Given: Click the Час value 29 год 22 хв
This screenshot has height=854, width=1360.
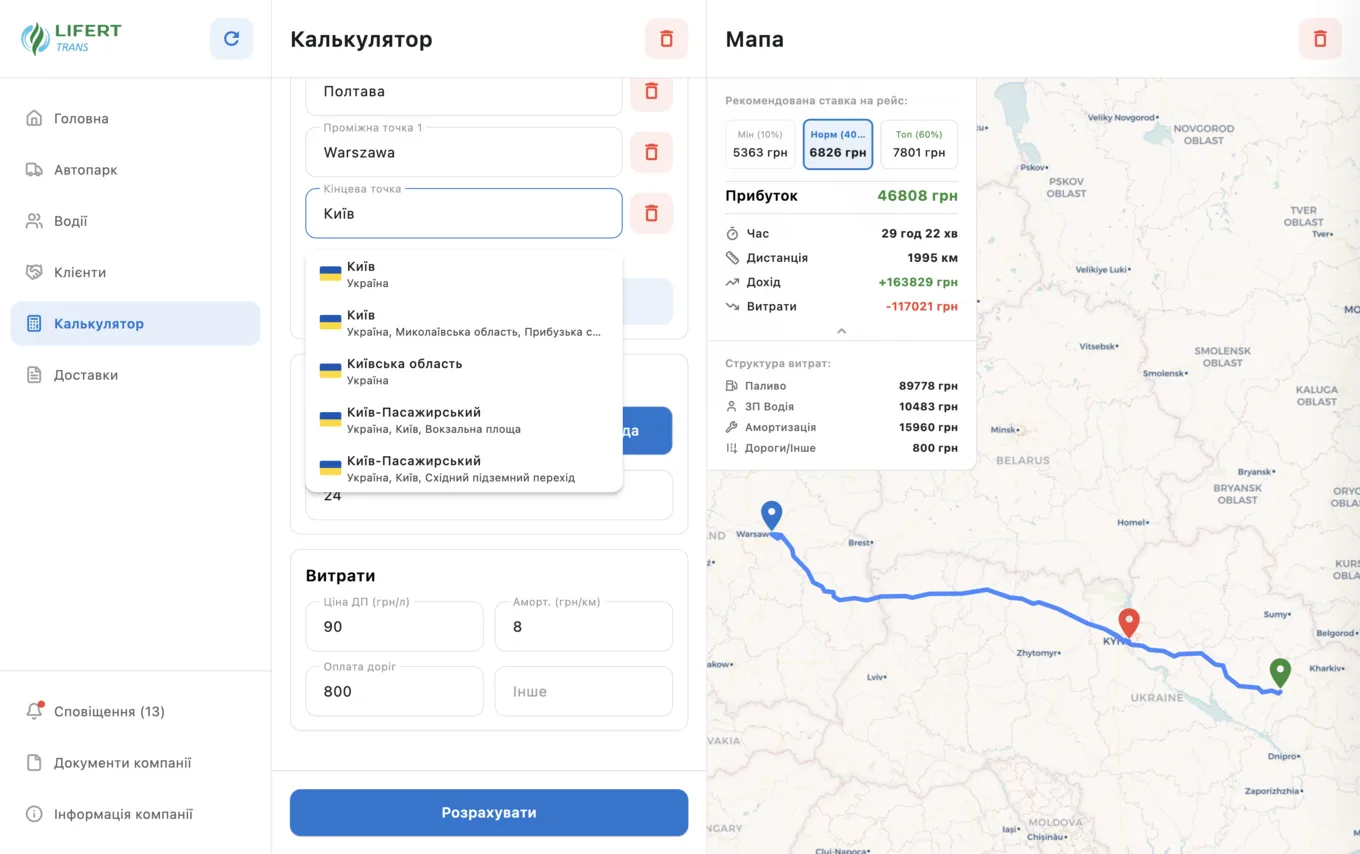Looking at the screenshot, I should (x=919, y=233).
